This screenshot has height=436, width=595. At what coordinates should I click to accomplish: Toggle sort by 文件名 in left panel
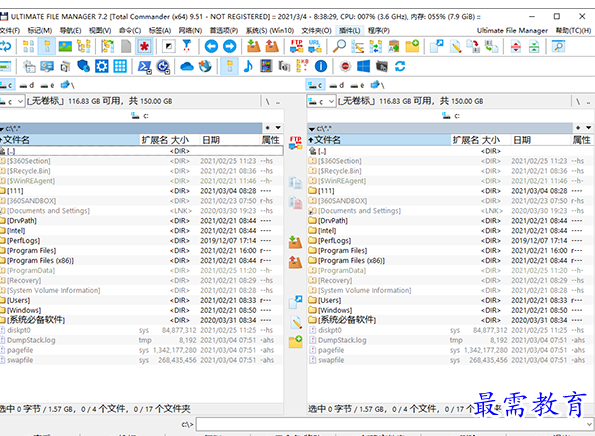pos(70,140)
